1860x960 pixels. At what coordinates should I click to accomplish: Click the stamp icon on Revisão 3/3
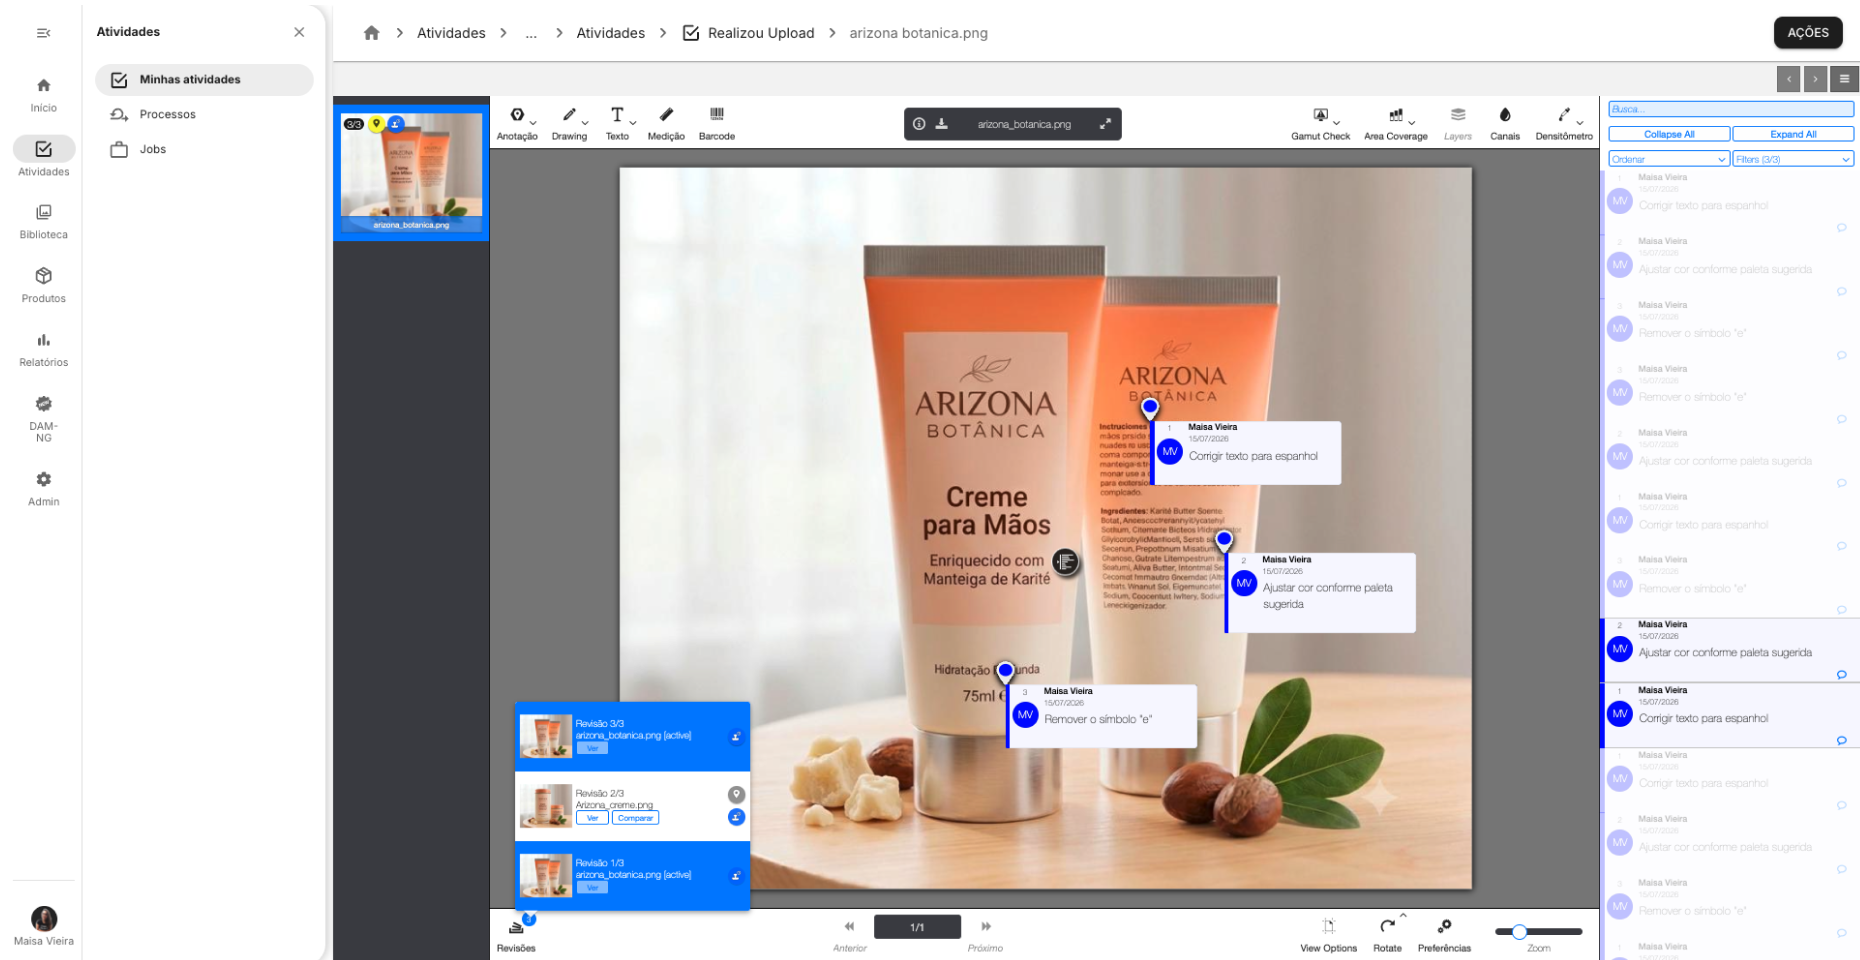click(736, 737)
